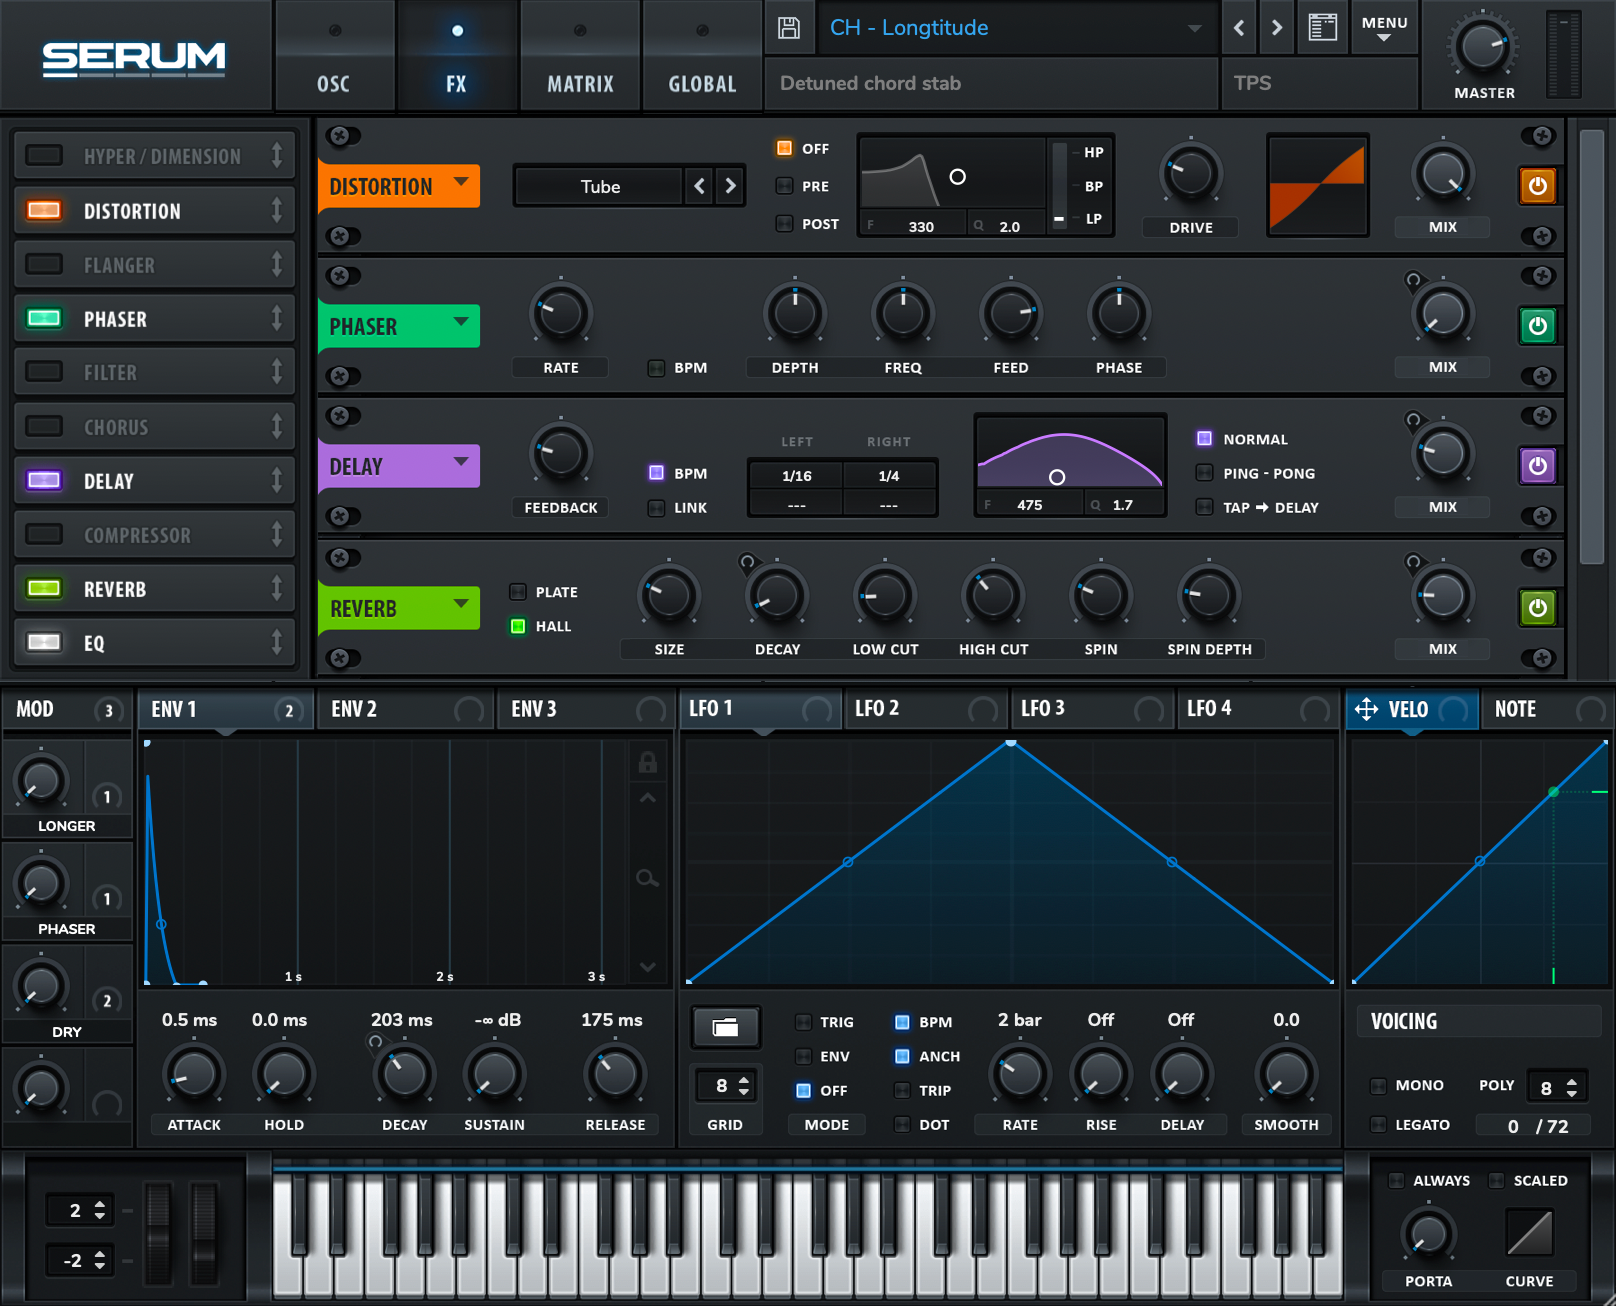Select Plate reverb type
The height and width of the screenshot is (1306, 1616).
click(x=518, y=592)
